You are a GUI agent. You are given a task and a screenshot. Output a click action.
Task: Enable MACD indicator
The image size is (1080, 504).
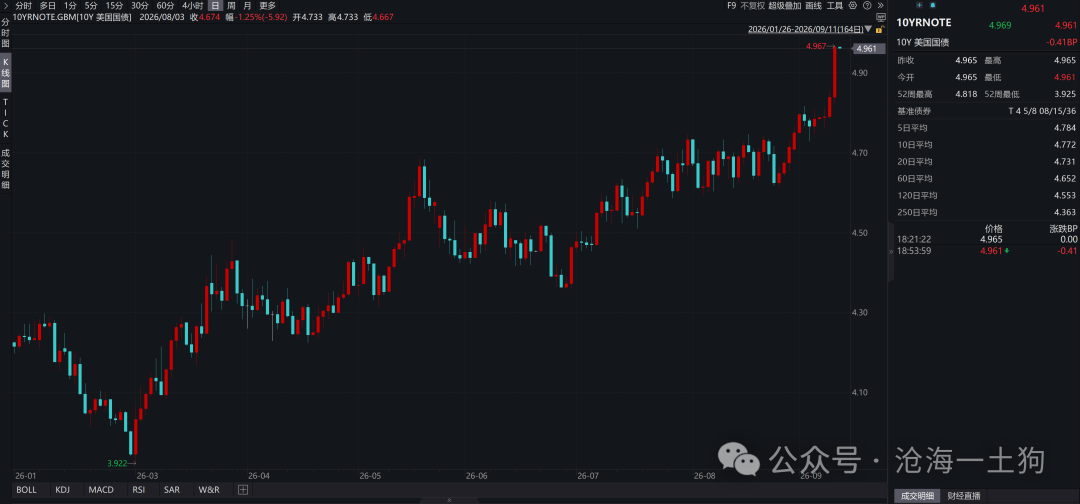pos(101,490)
